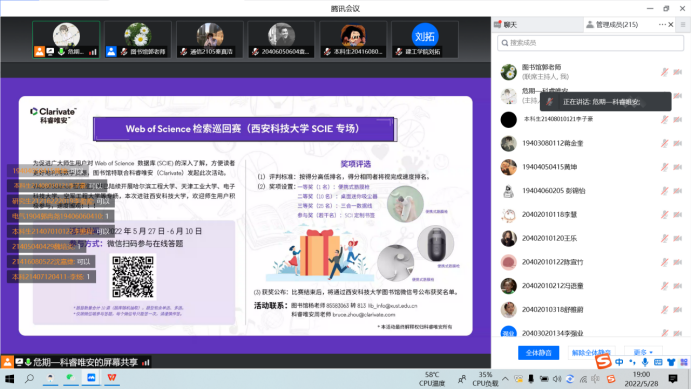This screenshot has height=389, width=692.
Task: Toggle microphone for 本科生21408010121 member
Action: point(664,120)
